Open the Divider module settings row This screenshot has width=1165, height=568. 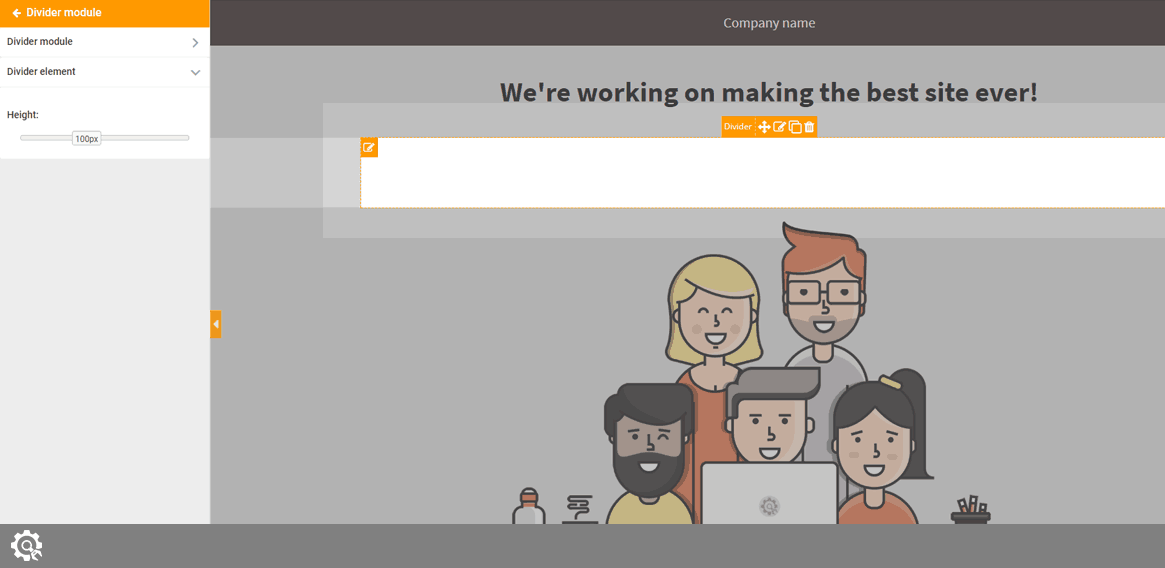click(x=90, y=42)
